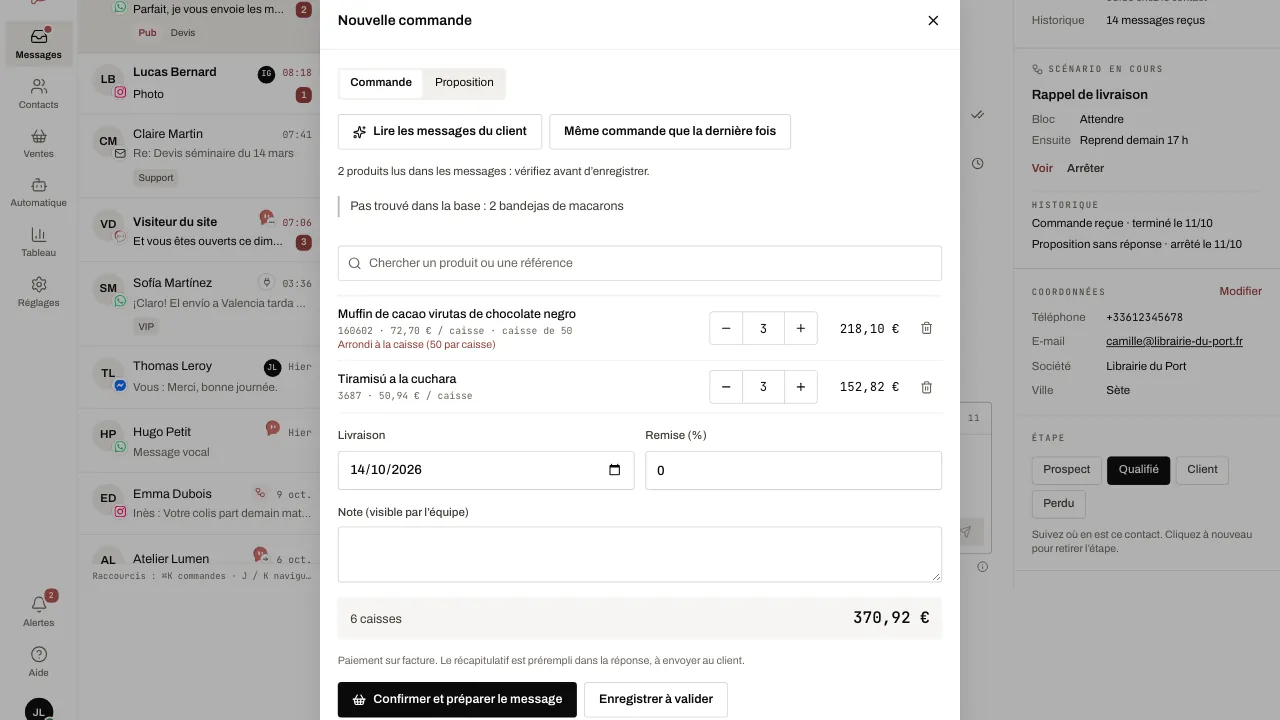Open the Livraison date picker calendar
This screenshot has height=720, width=1280.
tap(615, 470)
